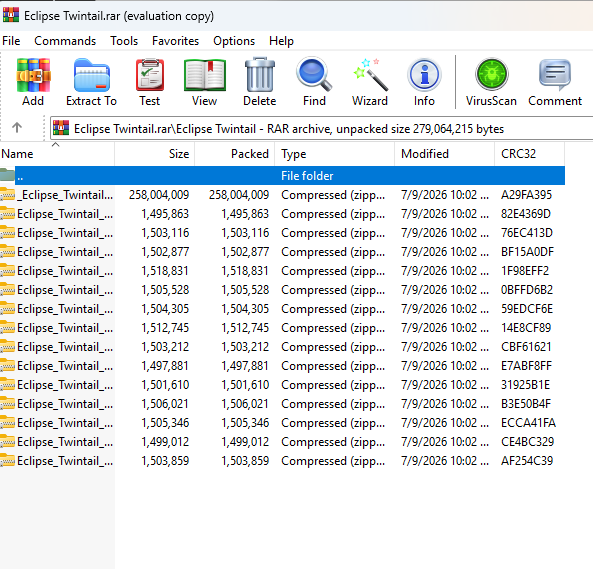Click the WinRAR icon in the address bar
593x569 pixels.
click(61, 128)
